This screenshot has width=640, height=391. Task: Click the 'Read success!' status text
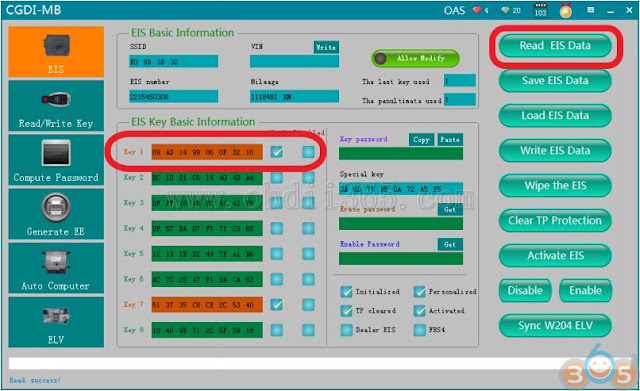click(35, 380)
